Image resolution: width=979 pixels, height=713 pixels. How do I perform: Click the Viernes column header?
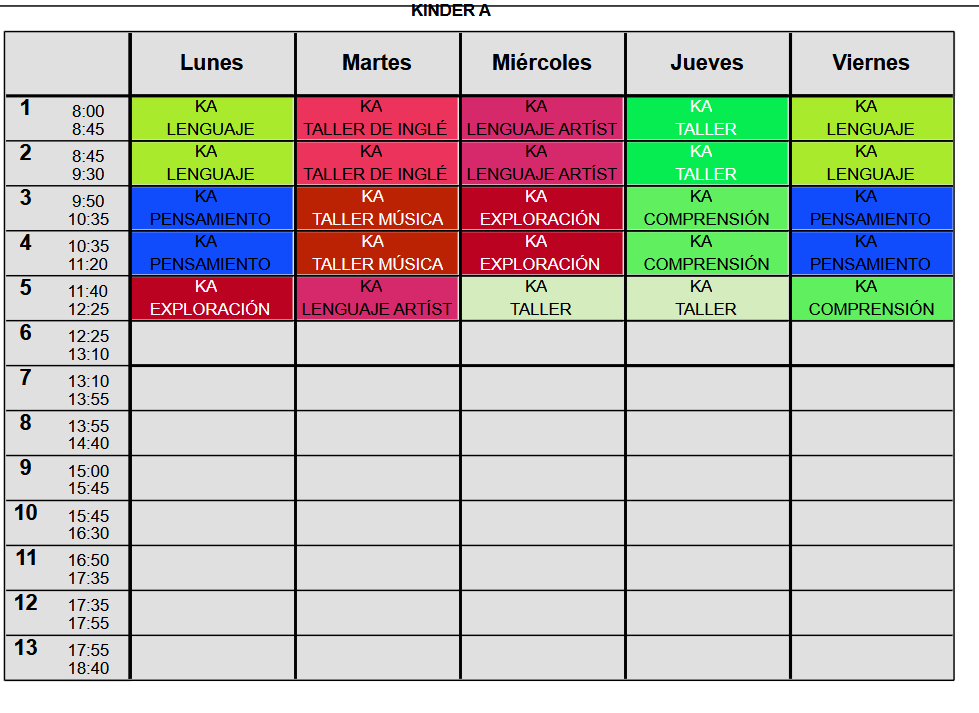point(871,63)
